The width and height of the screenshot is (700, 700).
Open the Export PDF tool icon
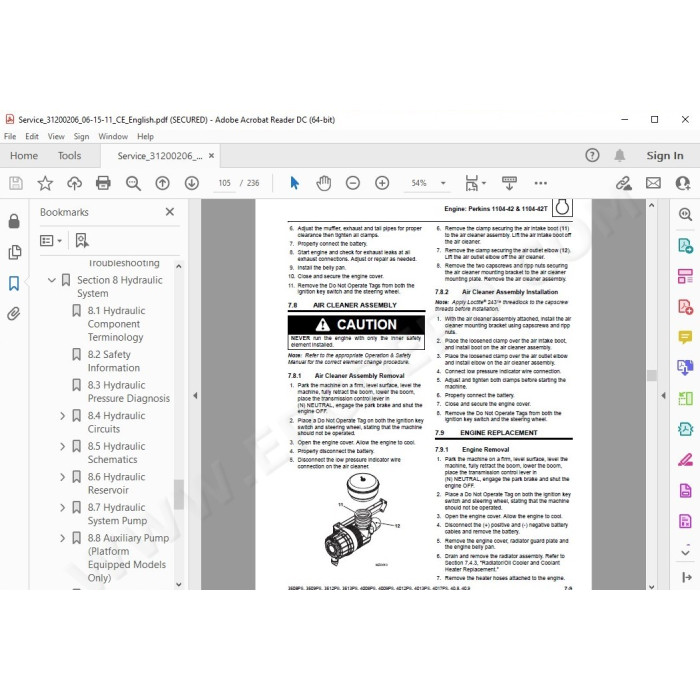pos(685,246)
